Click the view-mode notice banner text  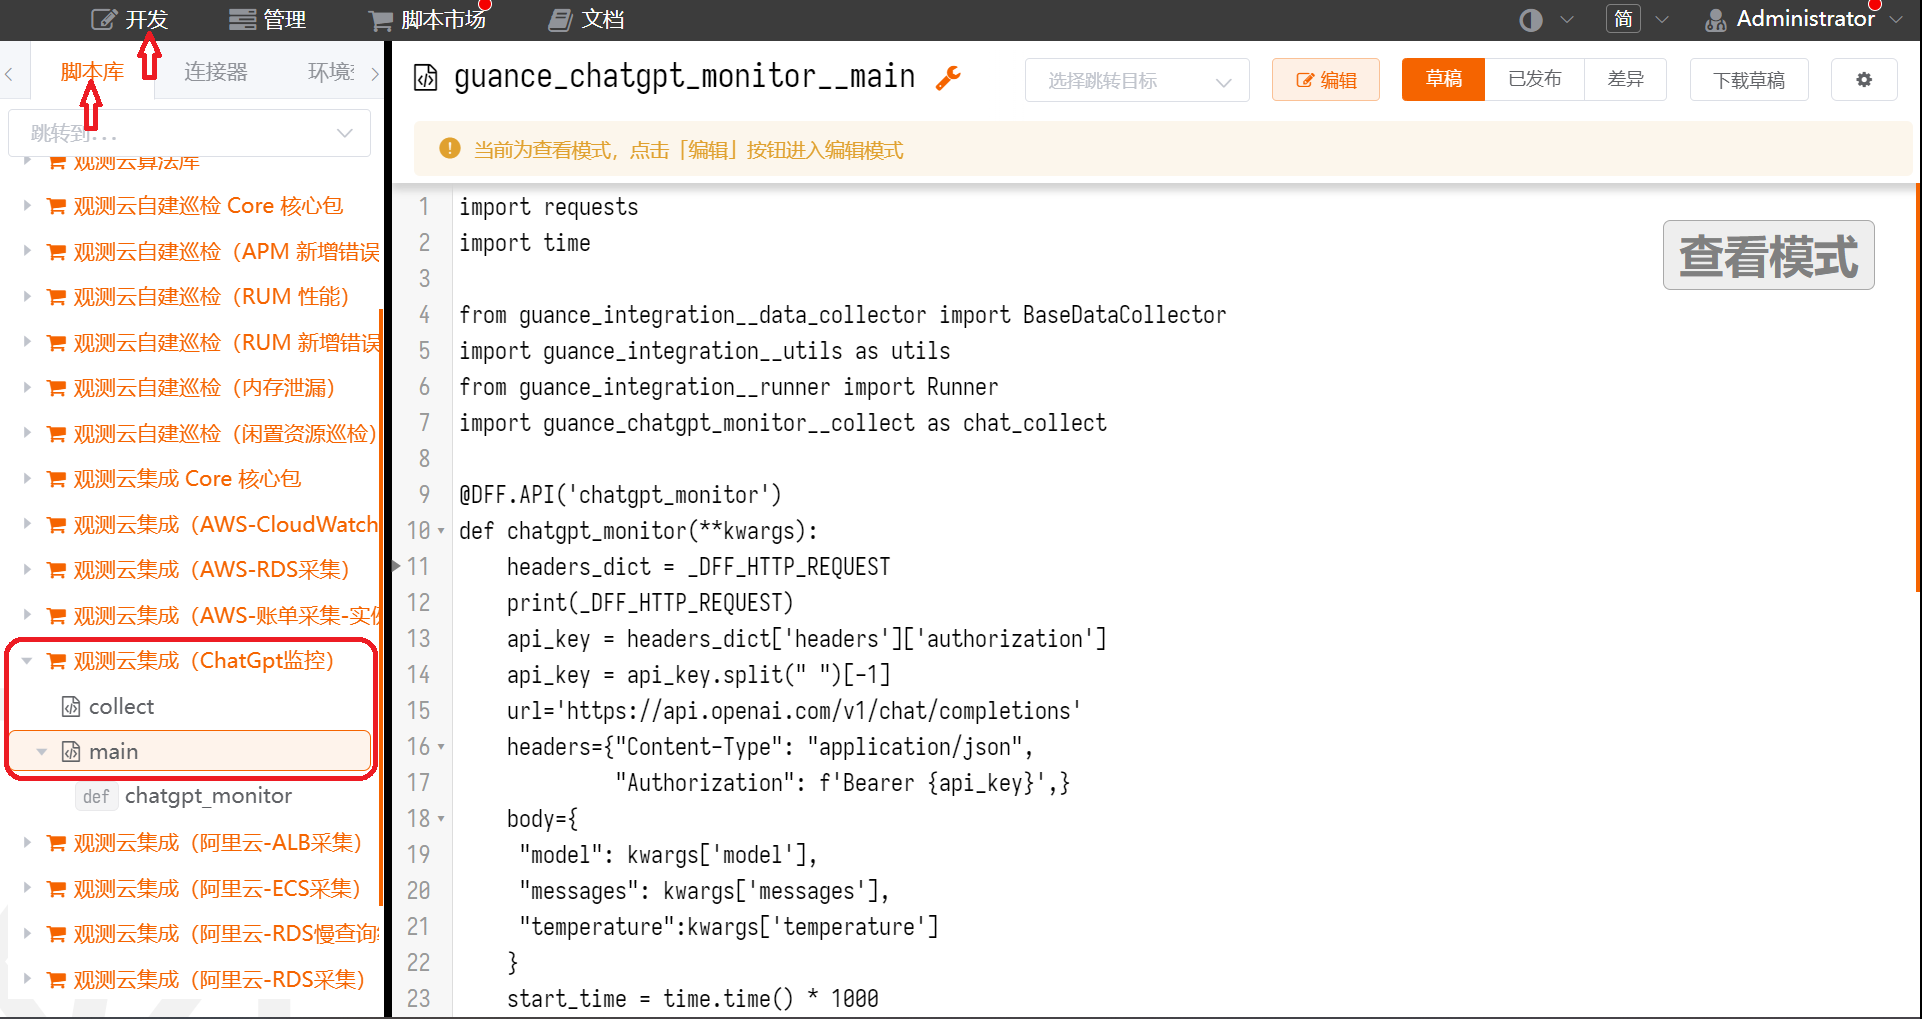click(x=688, y=150)
